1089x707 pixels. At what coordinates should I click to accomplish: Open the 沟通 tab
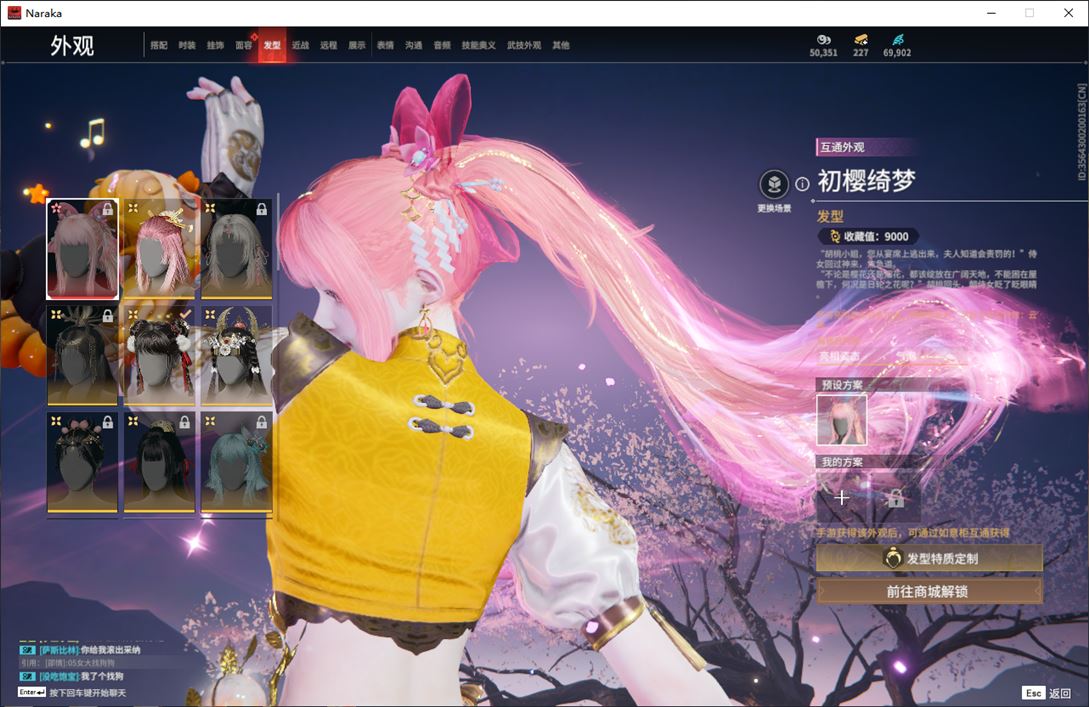point(414,45)
